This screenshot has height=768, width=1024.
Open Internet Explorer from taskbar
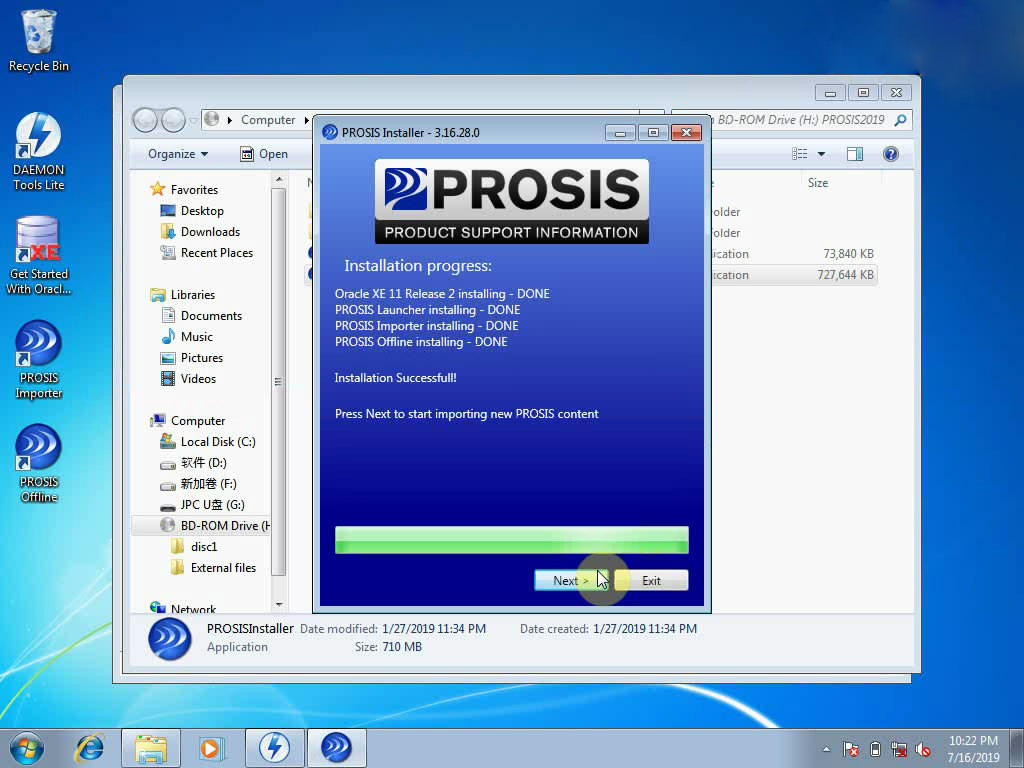(90, 748)
